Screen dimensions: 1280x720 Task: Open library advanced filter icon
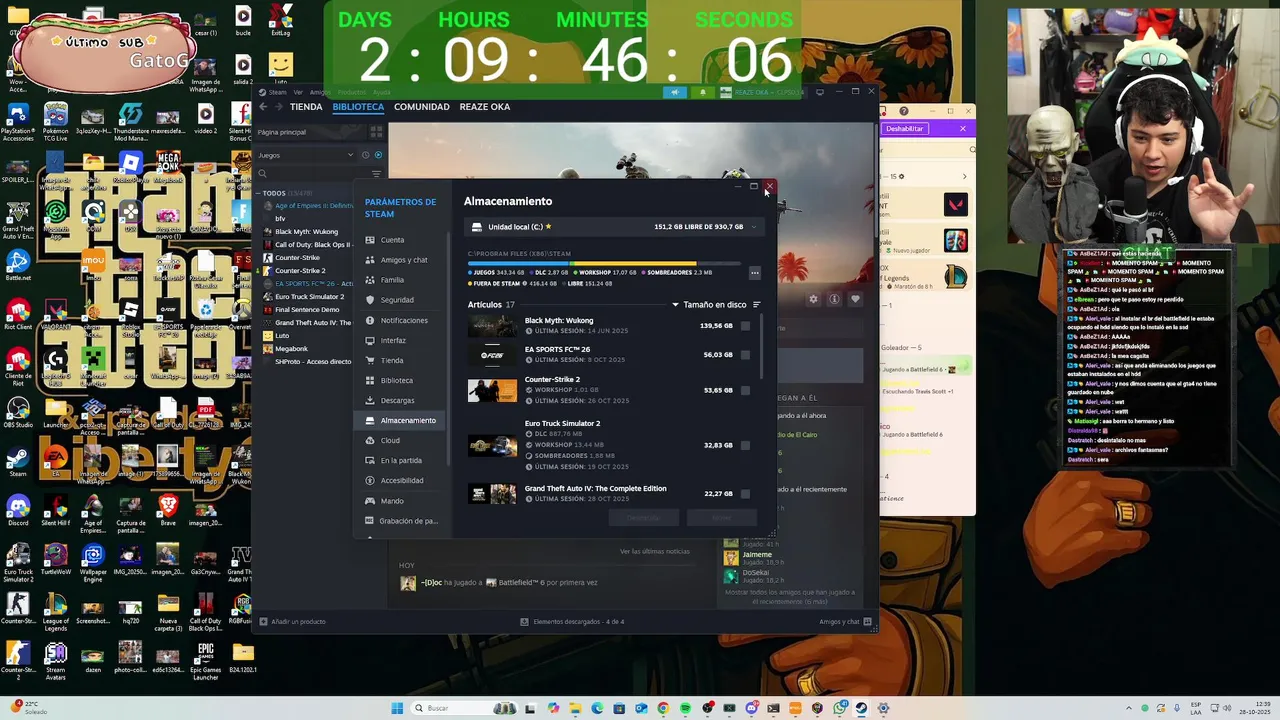[x=376, y=174]
